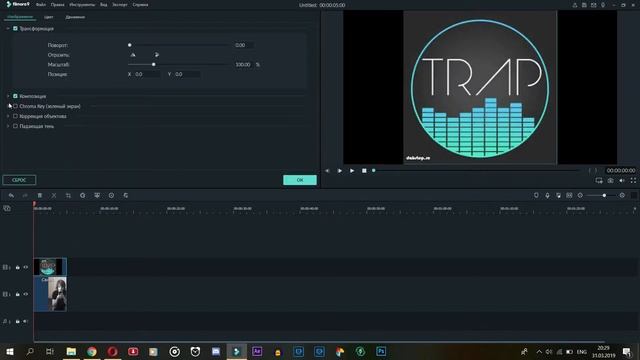The width and height of the screenshot is (640, 360).
Task: Open the Правка menu
Action: [58, 5]
